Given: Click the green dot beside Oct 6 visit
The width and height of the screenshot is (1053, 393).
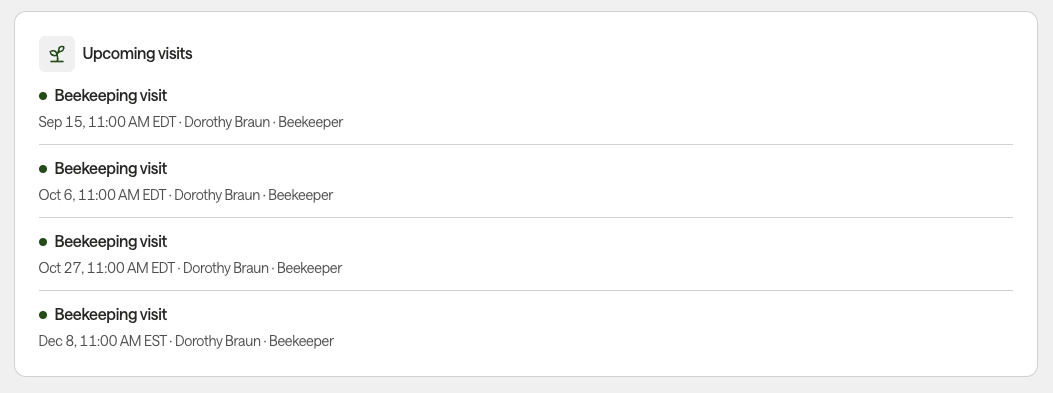Looking at the screenshot, I should click(x=43, y=169).
